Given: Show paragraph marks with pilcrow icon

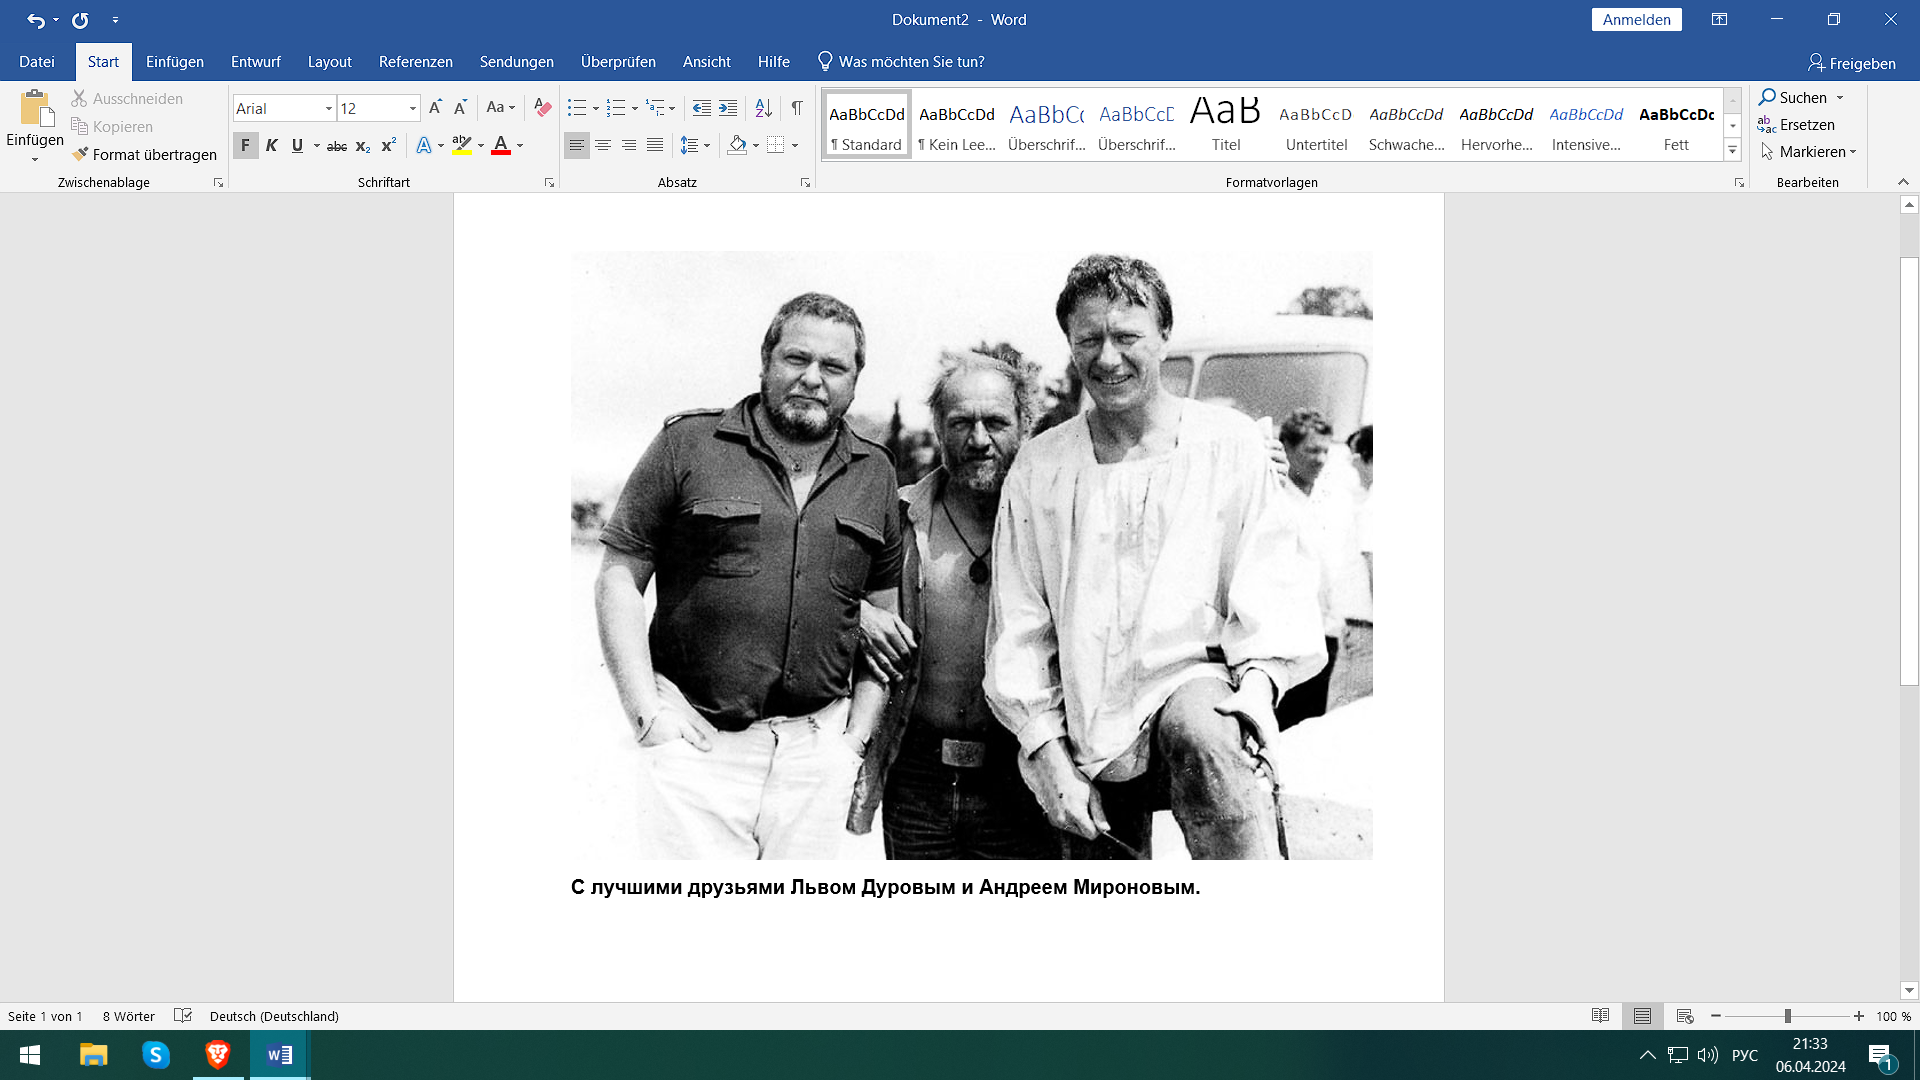Looking at the screenshot, I should click(x=797, y=107).
